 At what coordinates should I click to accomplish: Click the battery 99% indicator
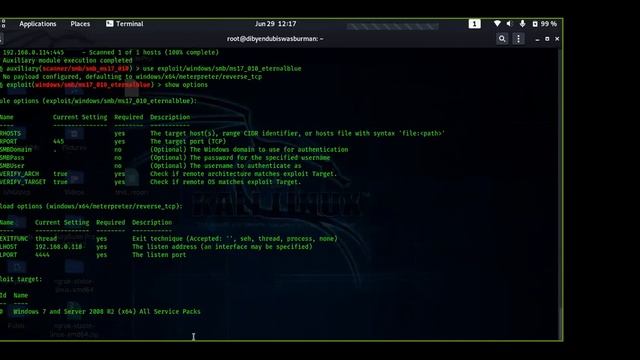click(x=544, y=24)
